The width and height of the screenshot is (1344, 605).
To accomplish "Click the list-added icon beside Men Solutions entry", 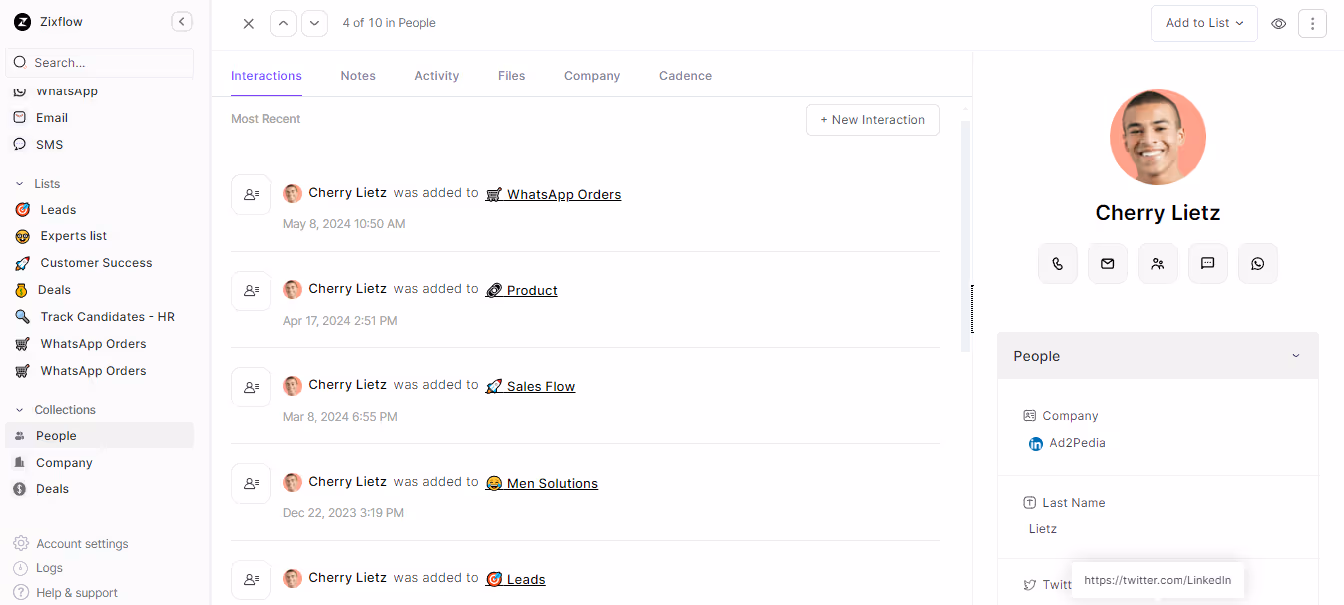I will (251, 483).
